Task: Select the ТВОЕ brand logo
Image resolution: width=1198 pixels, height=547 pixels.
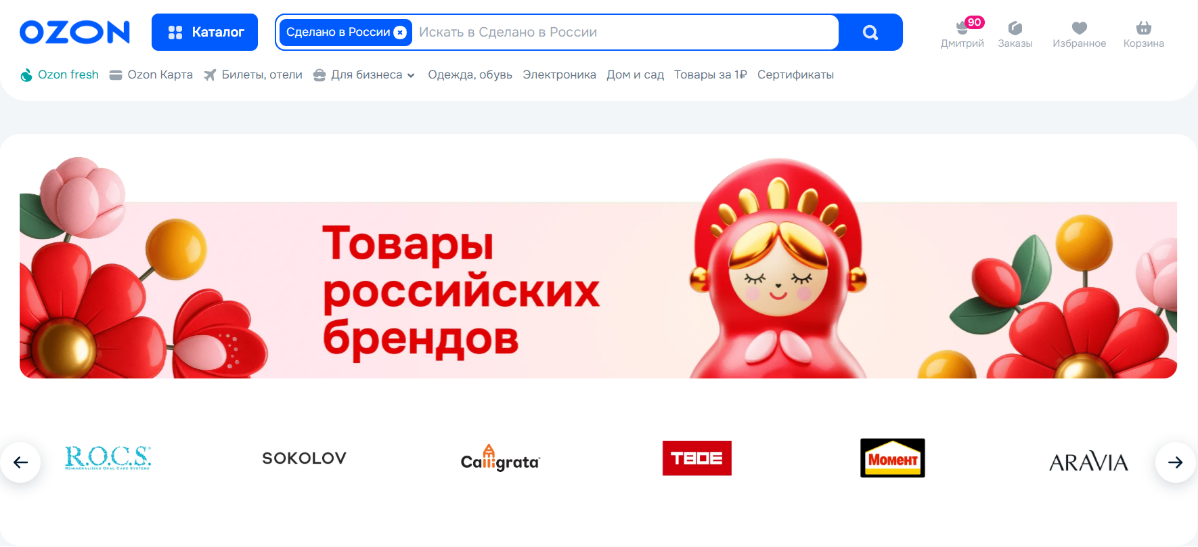Action: click(697, 458)
